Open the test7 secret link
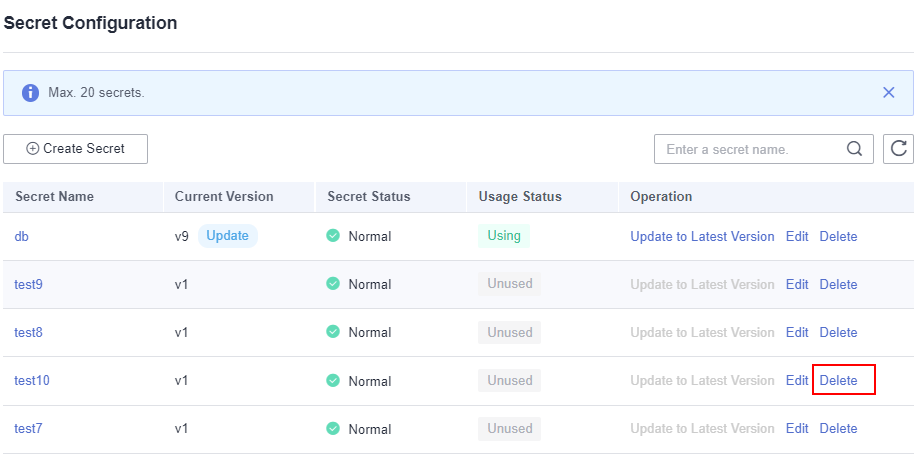The image size is (920, 454). click(28, 428)
